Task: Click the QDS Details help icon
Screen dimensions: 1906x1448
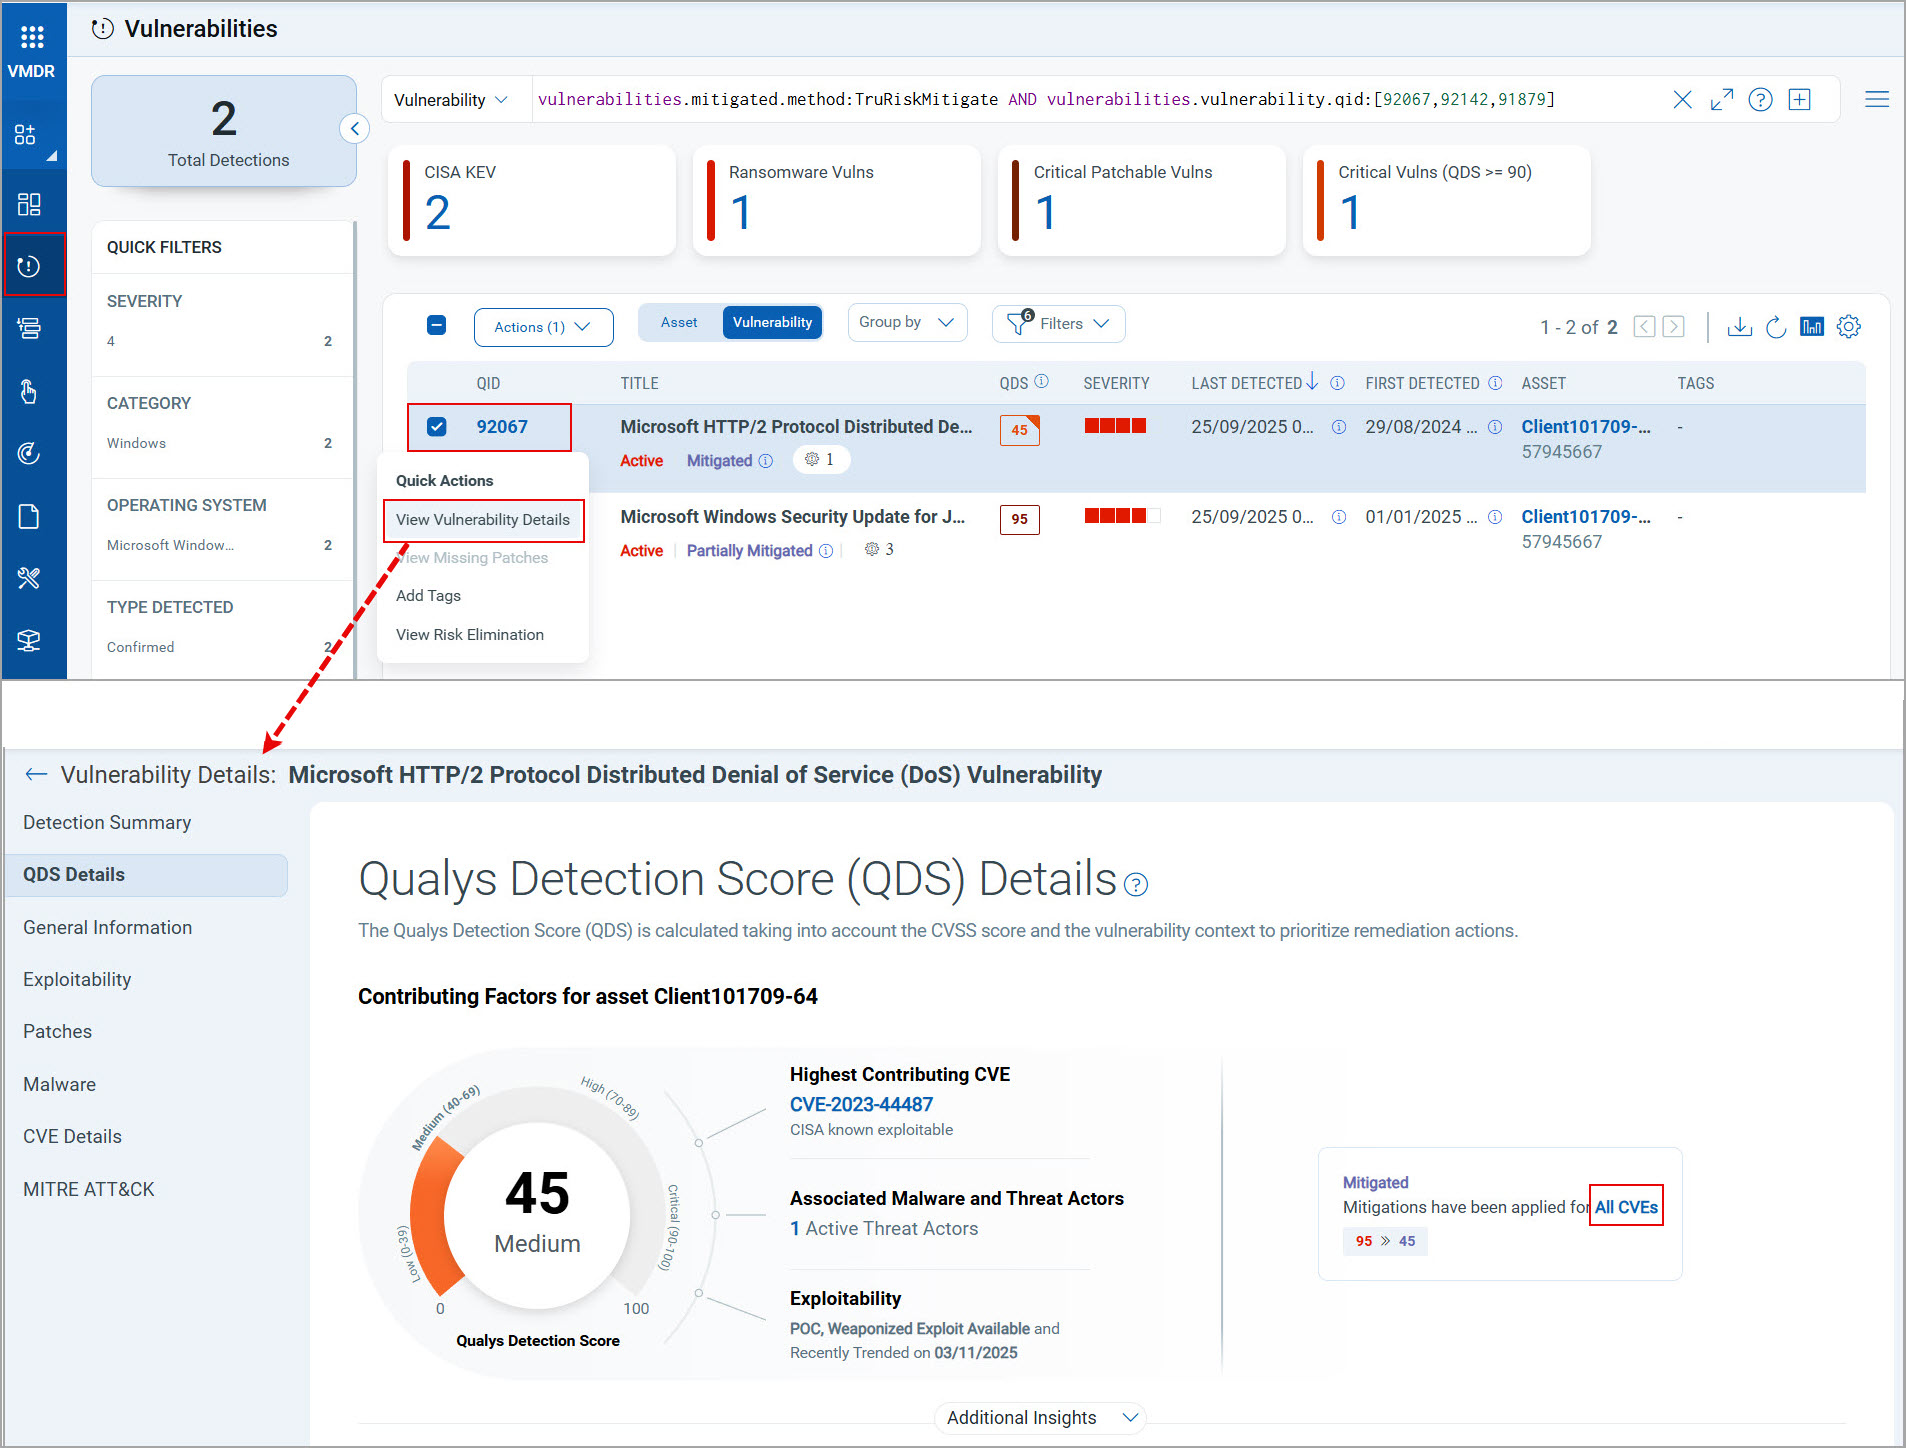Action: (1136, 885)
